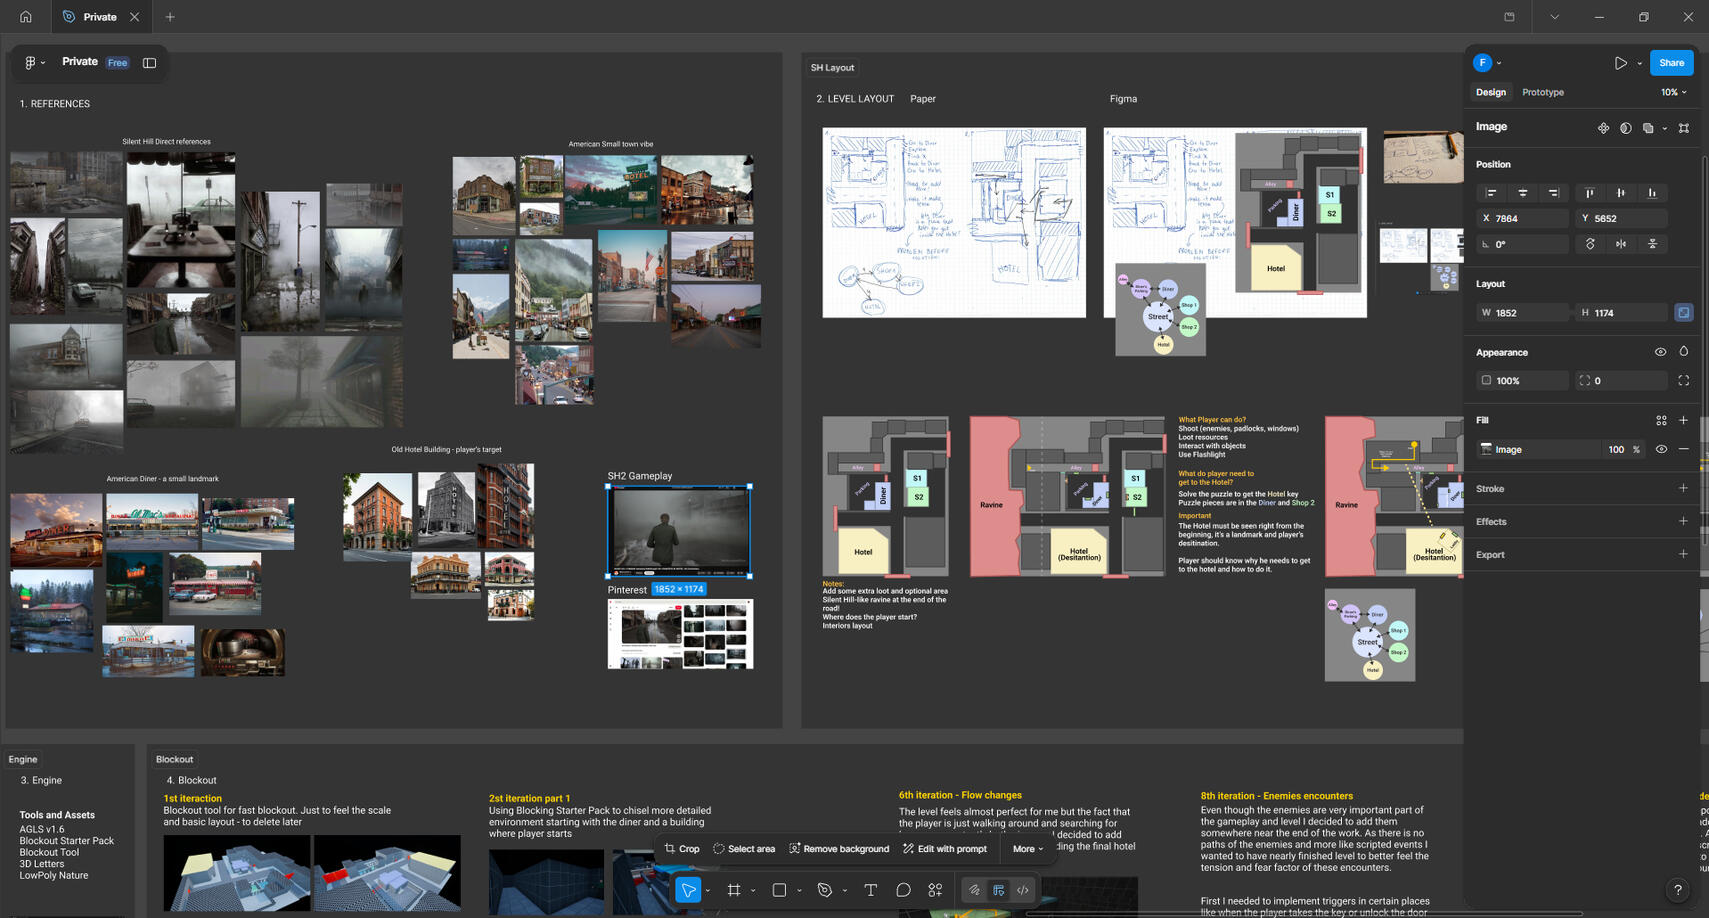Image resolution: width=1709 pixels, height=918 pixels.
Task: Align selection to the left
Action: pos(1491,193)
